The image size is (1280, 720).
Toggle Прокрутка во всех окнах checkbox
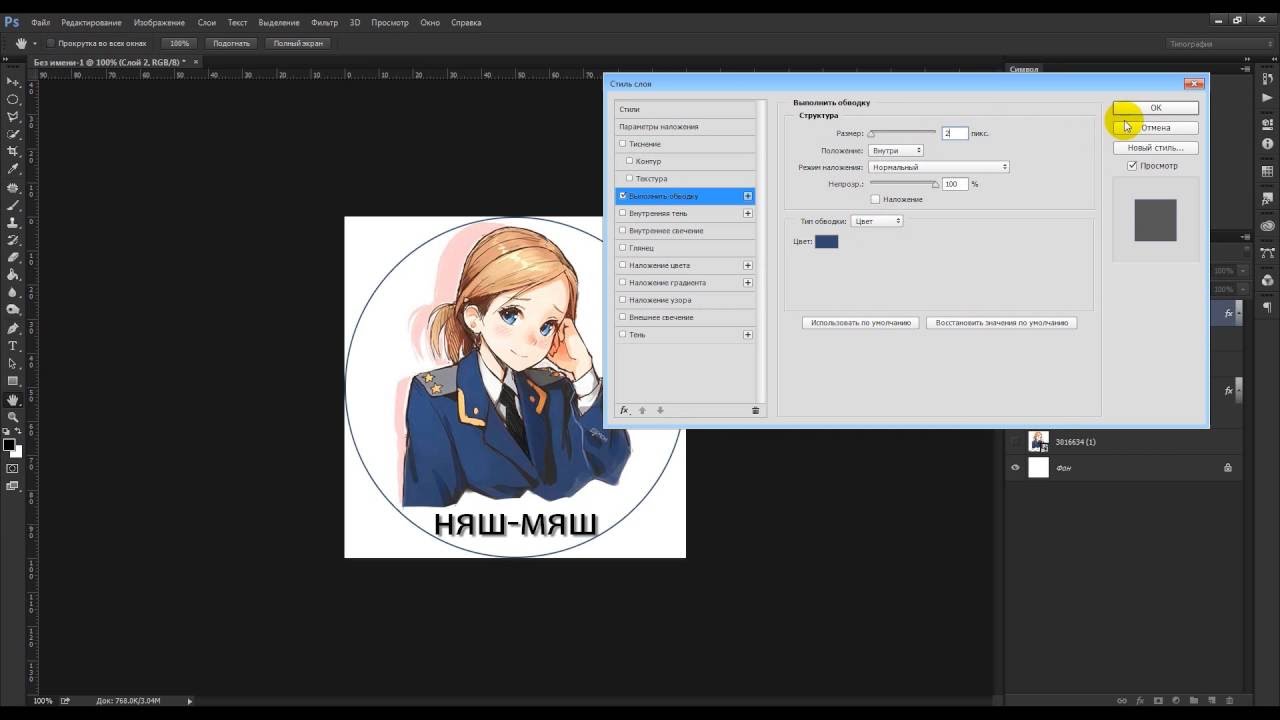51,43
